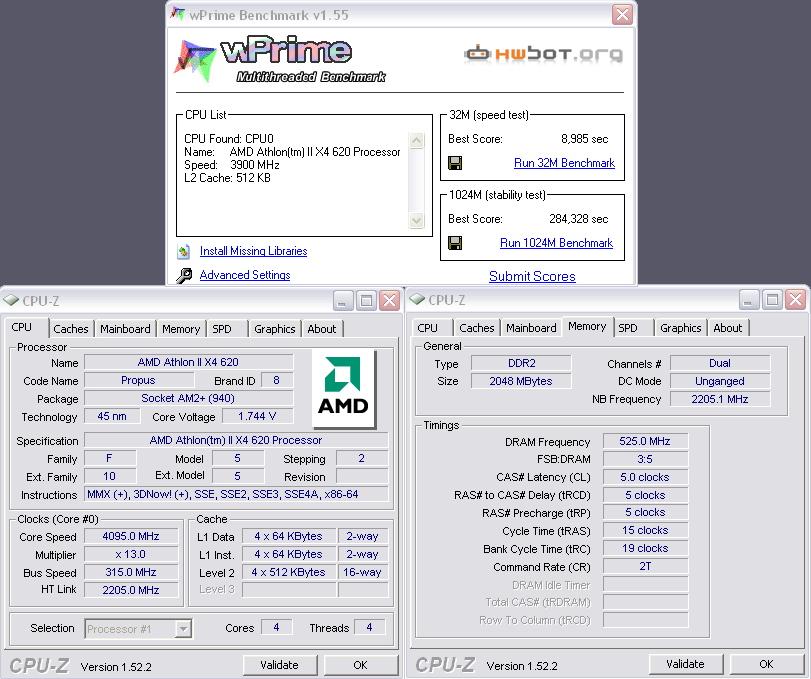
Task: Click the wPrime title bar app icon
Action: point(178,14)
